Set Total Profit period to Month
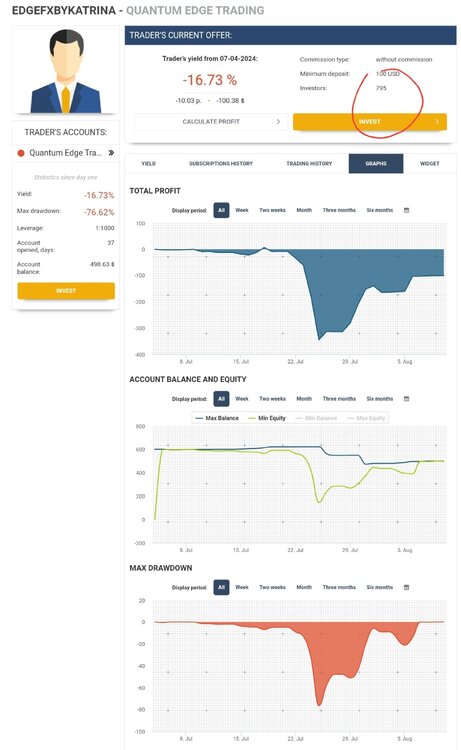This screenshot has height=750, width=461. pyautogui.click(x=304, y=210)
